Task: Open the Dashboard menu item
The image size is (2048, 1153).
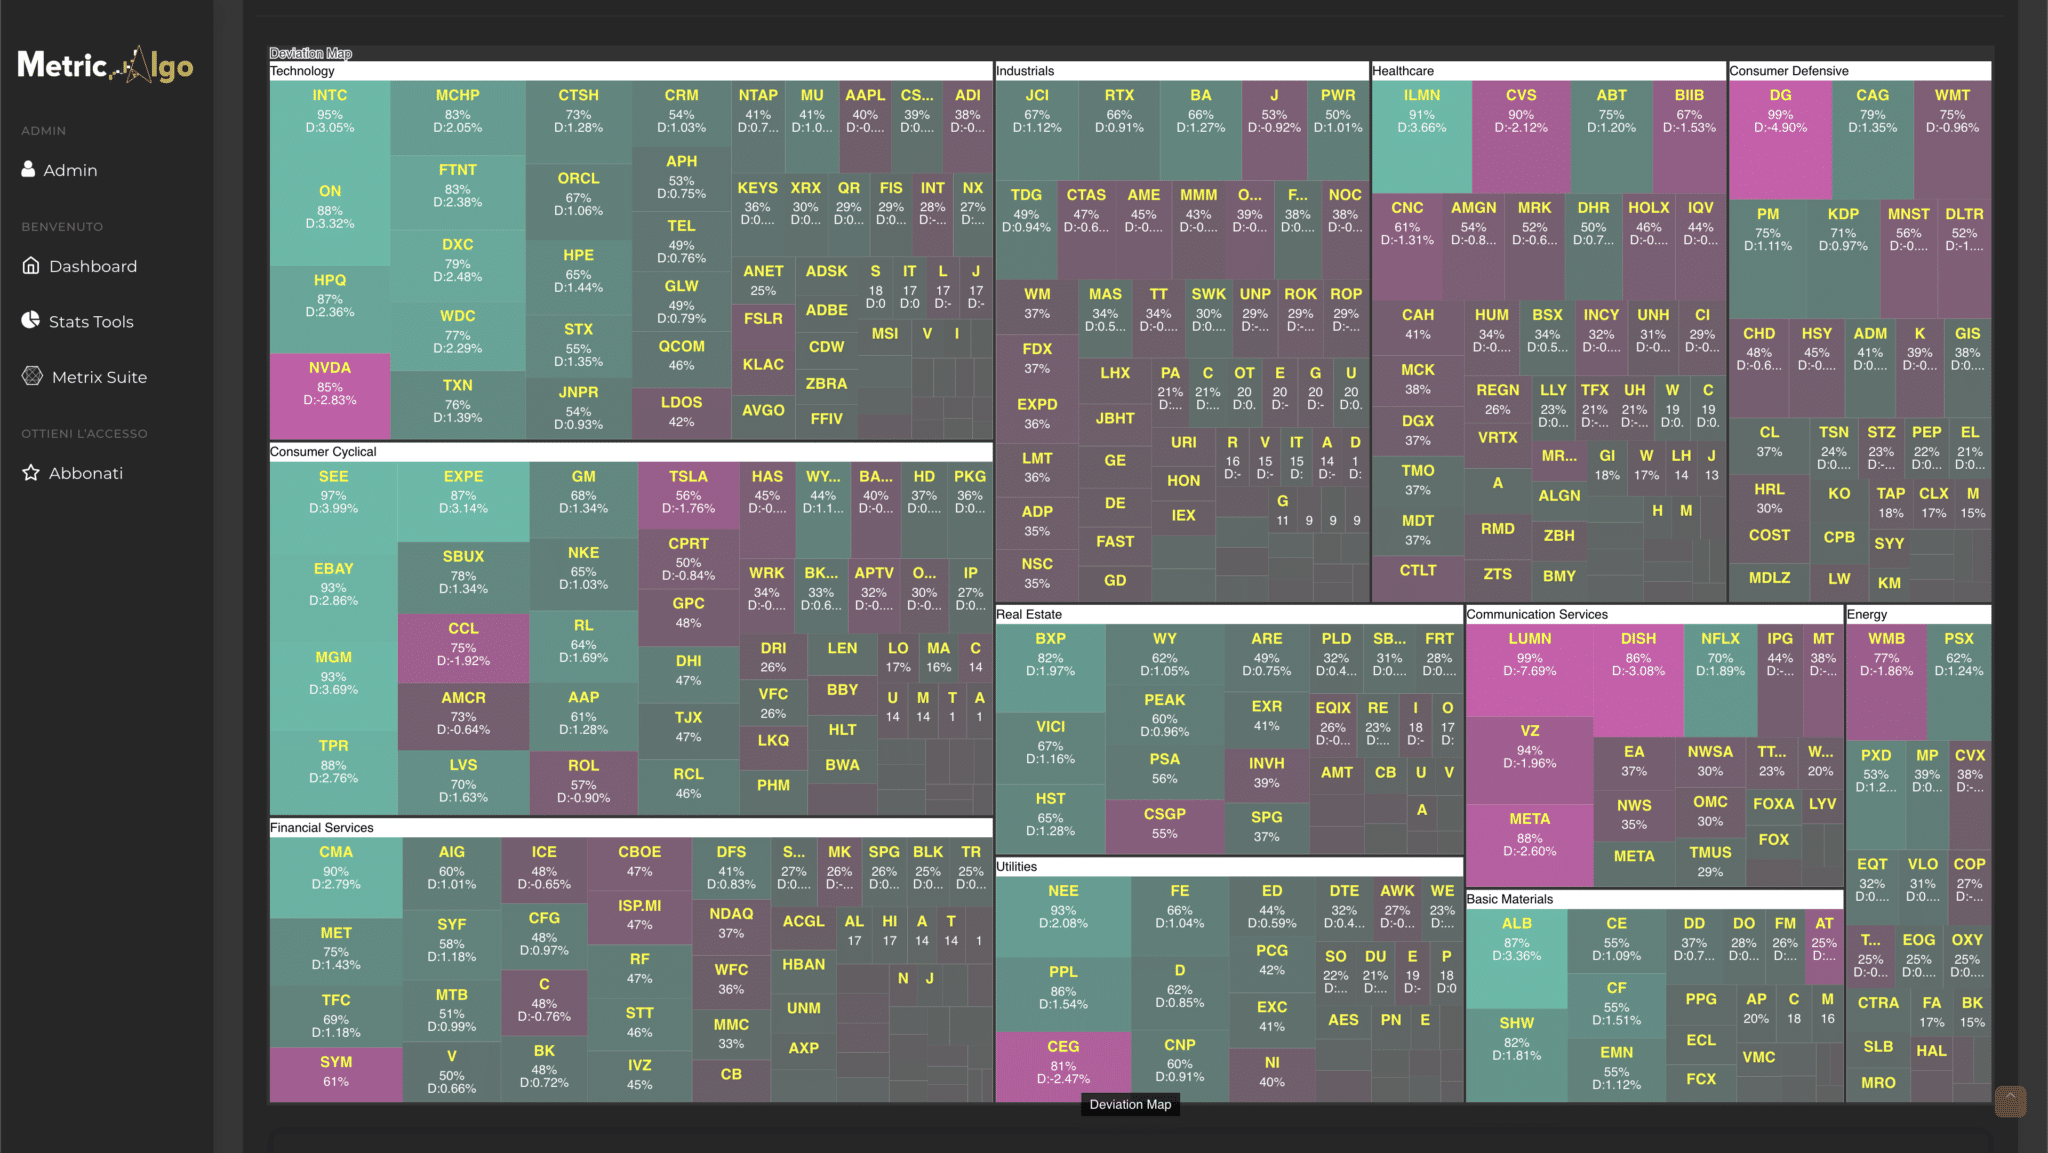Action: pyautogui.click(x=92, y=266)
